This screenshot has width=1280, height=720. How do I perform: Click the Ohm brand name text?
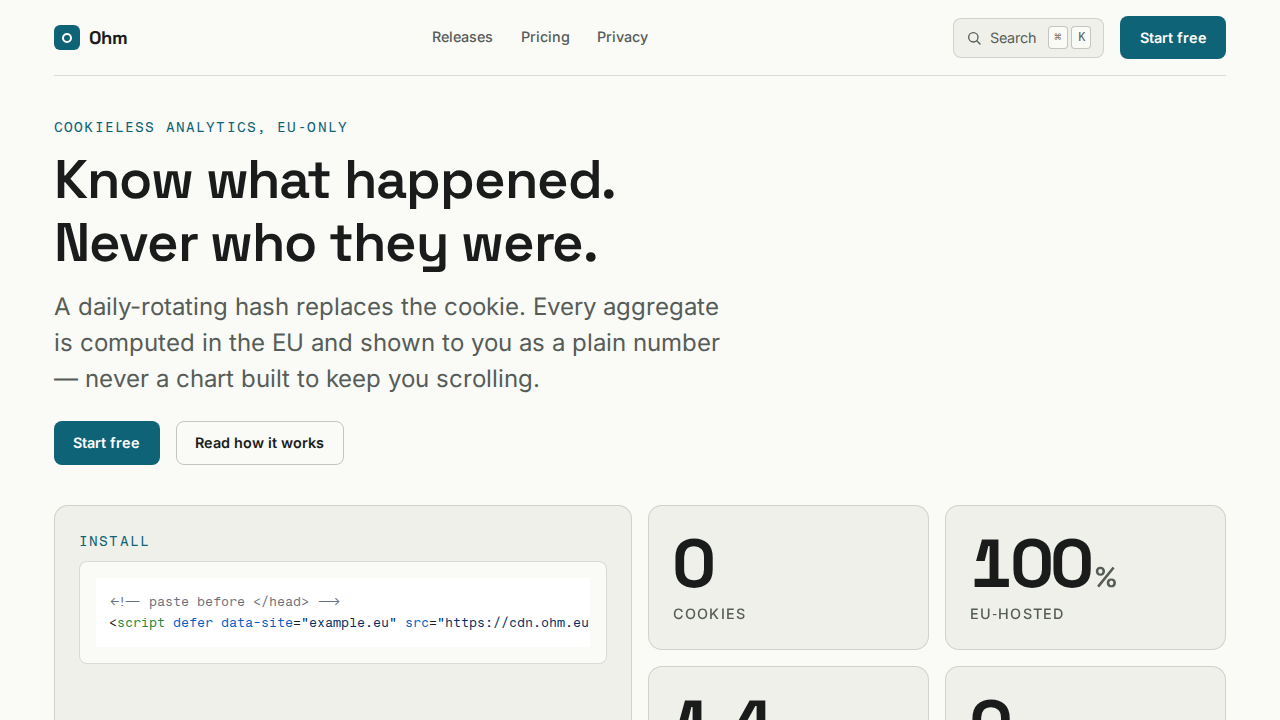pos(108,38)
